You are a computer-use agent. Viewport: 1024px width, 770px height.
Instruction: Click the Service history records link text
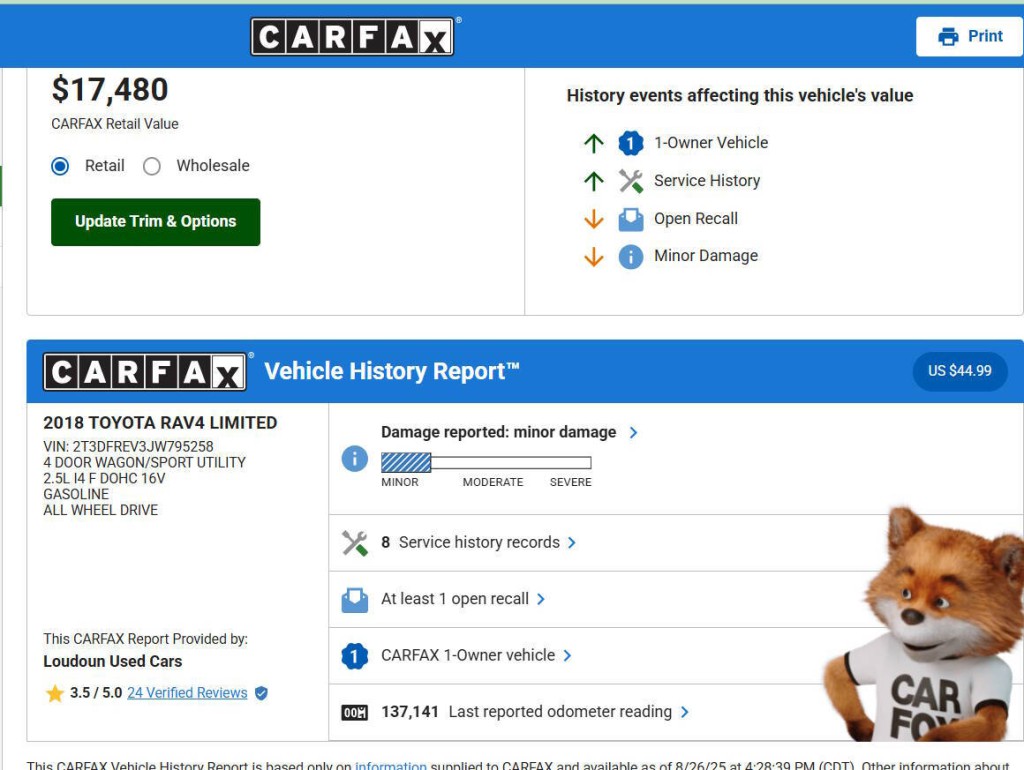(479, 543)
